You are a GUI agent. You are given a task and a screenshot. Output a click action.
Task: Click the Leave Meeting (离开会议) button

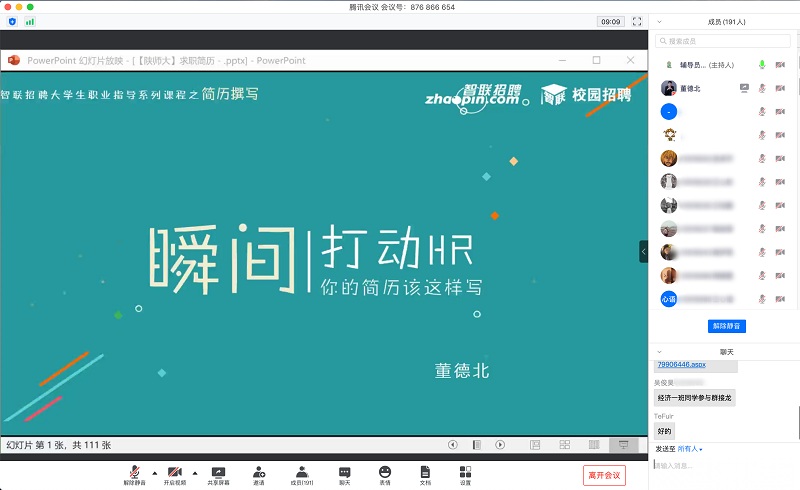tap(604, 475)
